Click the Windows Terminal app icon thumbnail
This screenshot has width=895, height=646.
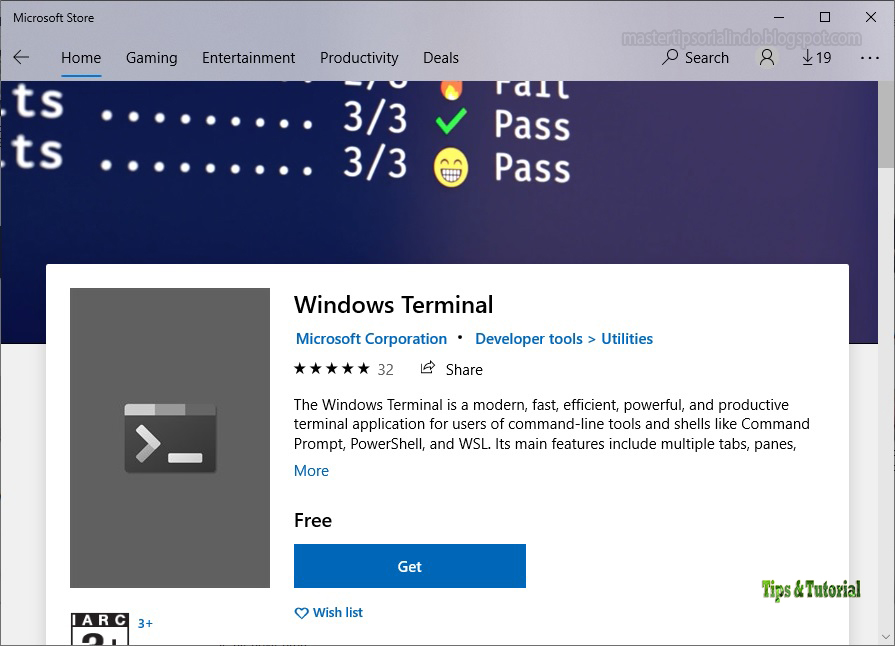point(169,437)
